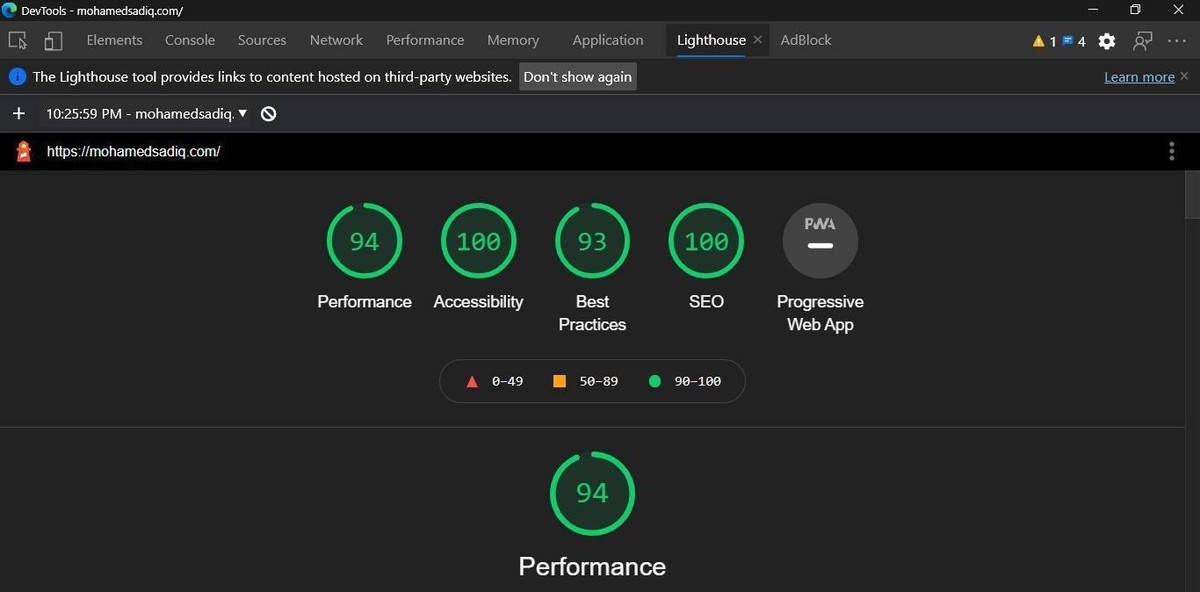Screen dimensions: 1200x592
Task: Jump to the Progressive Web App gauge
Action: (x=820, y=241)
